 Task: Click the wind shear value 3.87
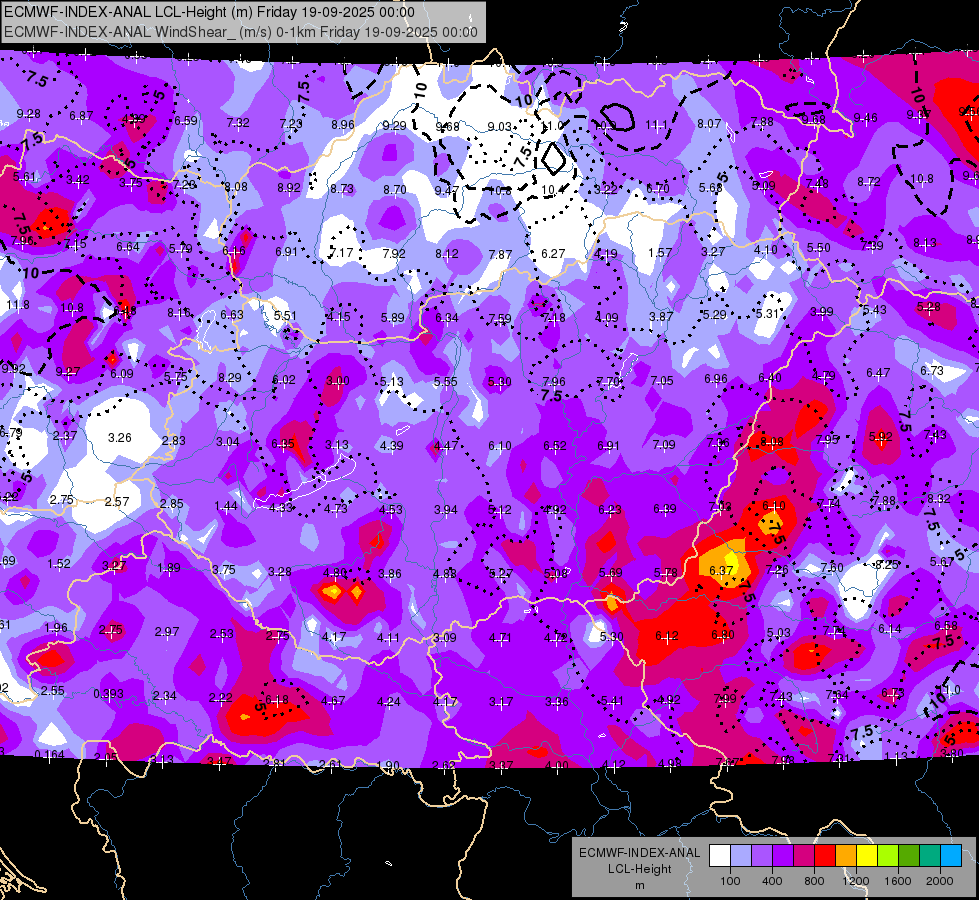(x=661, y=316)
